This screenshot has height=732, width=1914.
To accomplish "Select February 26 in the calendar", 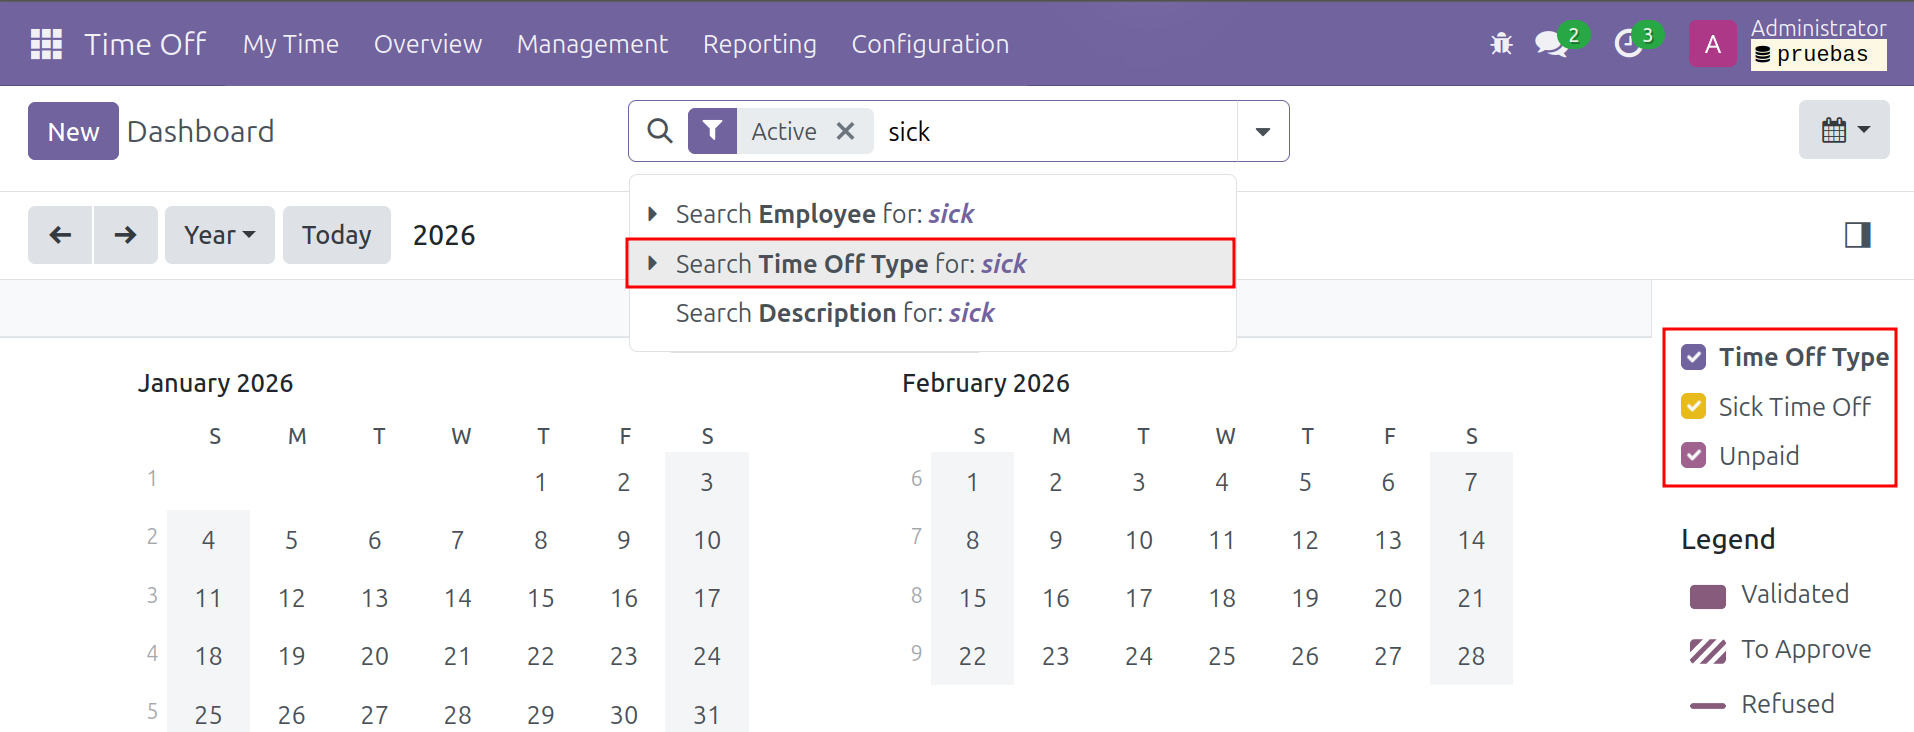I will (1305, 656).
